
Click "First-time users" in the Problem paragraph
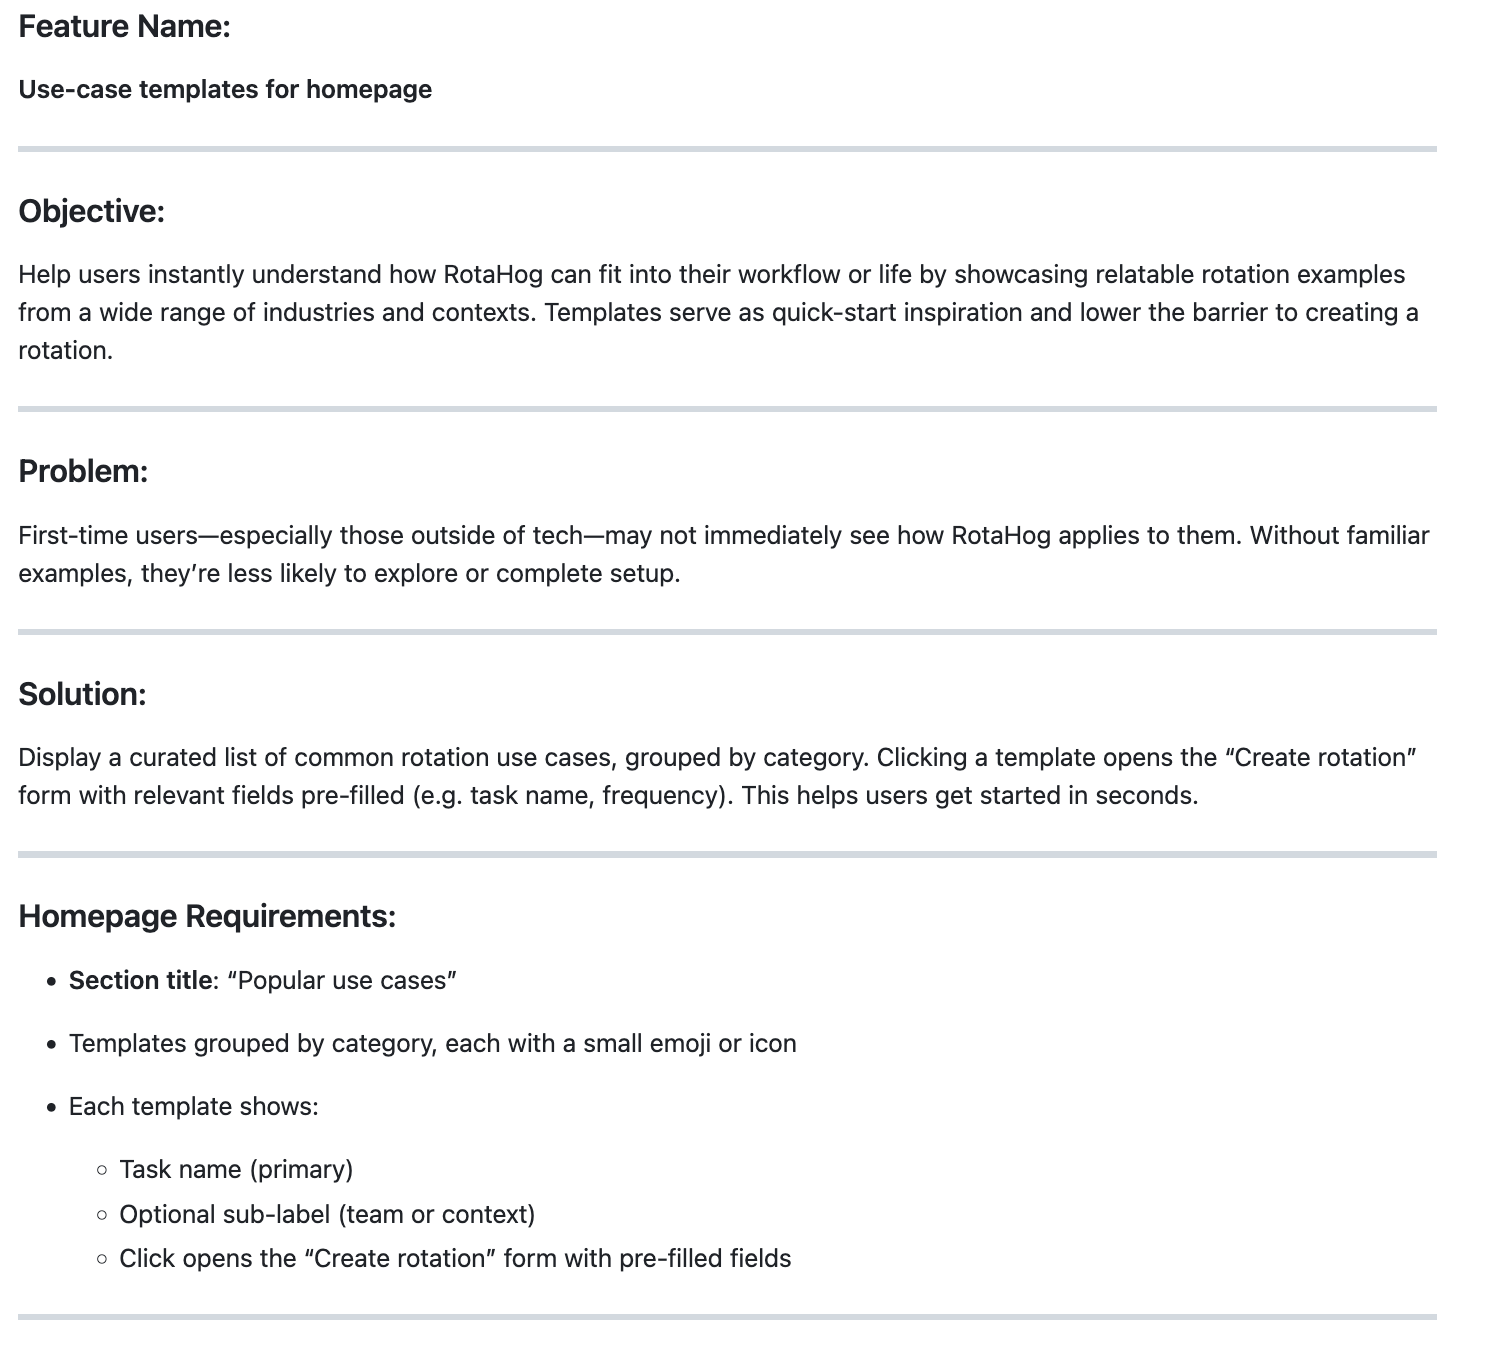pyautogui.click(x=108, y=536)
